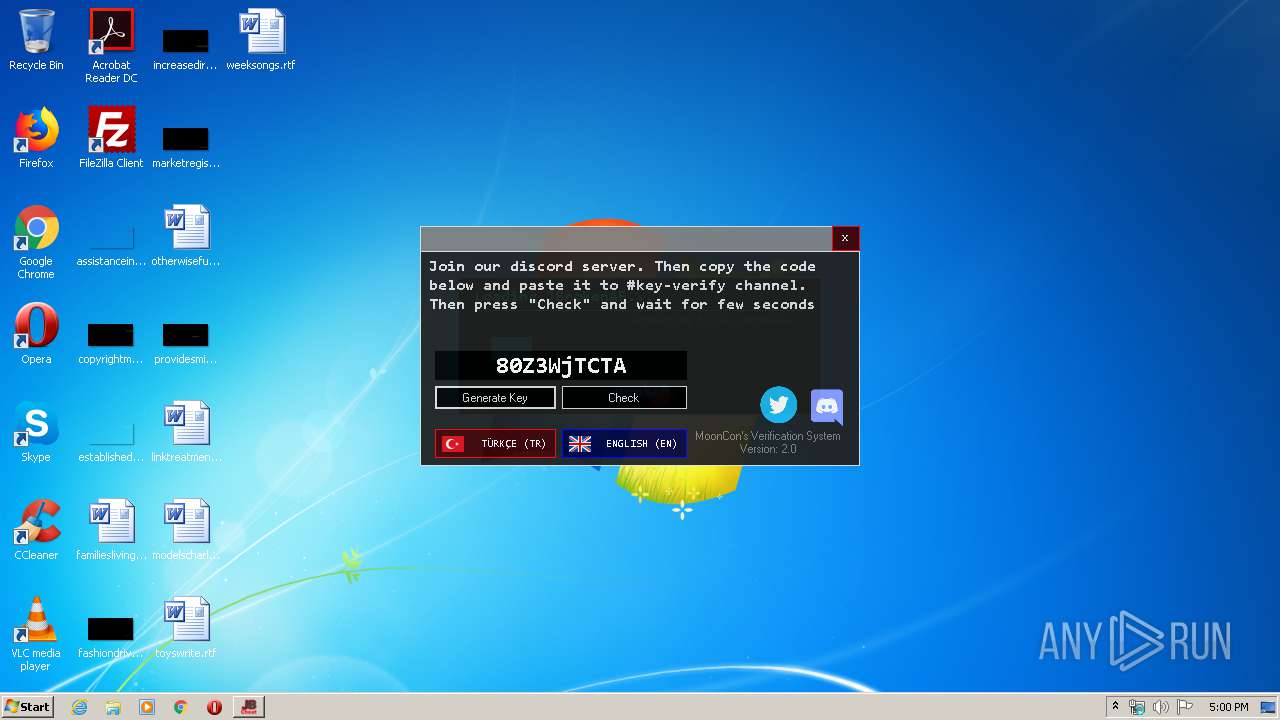Screen dimensions: 1280x720
Task: Open Windows Media Player taskbar icon
Action: pyautogui.click(x=147, y=707)
